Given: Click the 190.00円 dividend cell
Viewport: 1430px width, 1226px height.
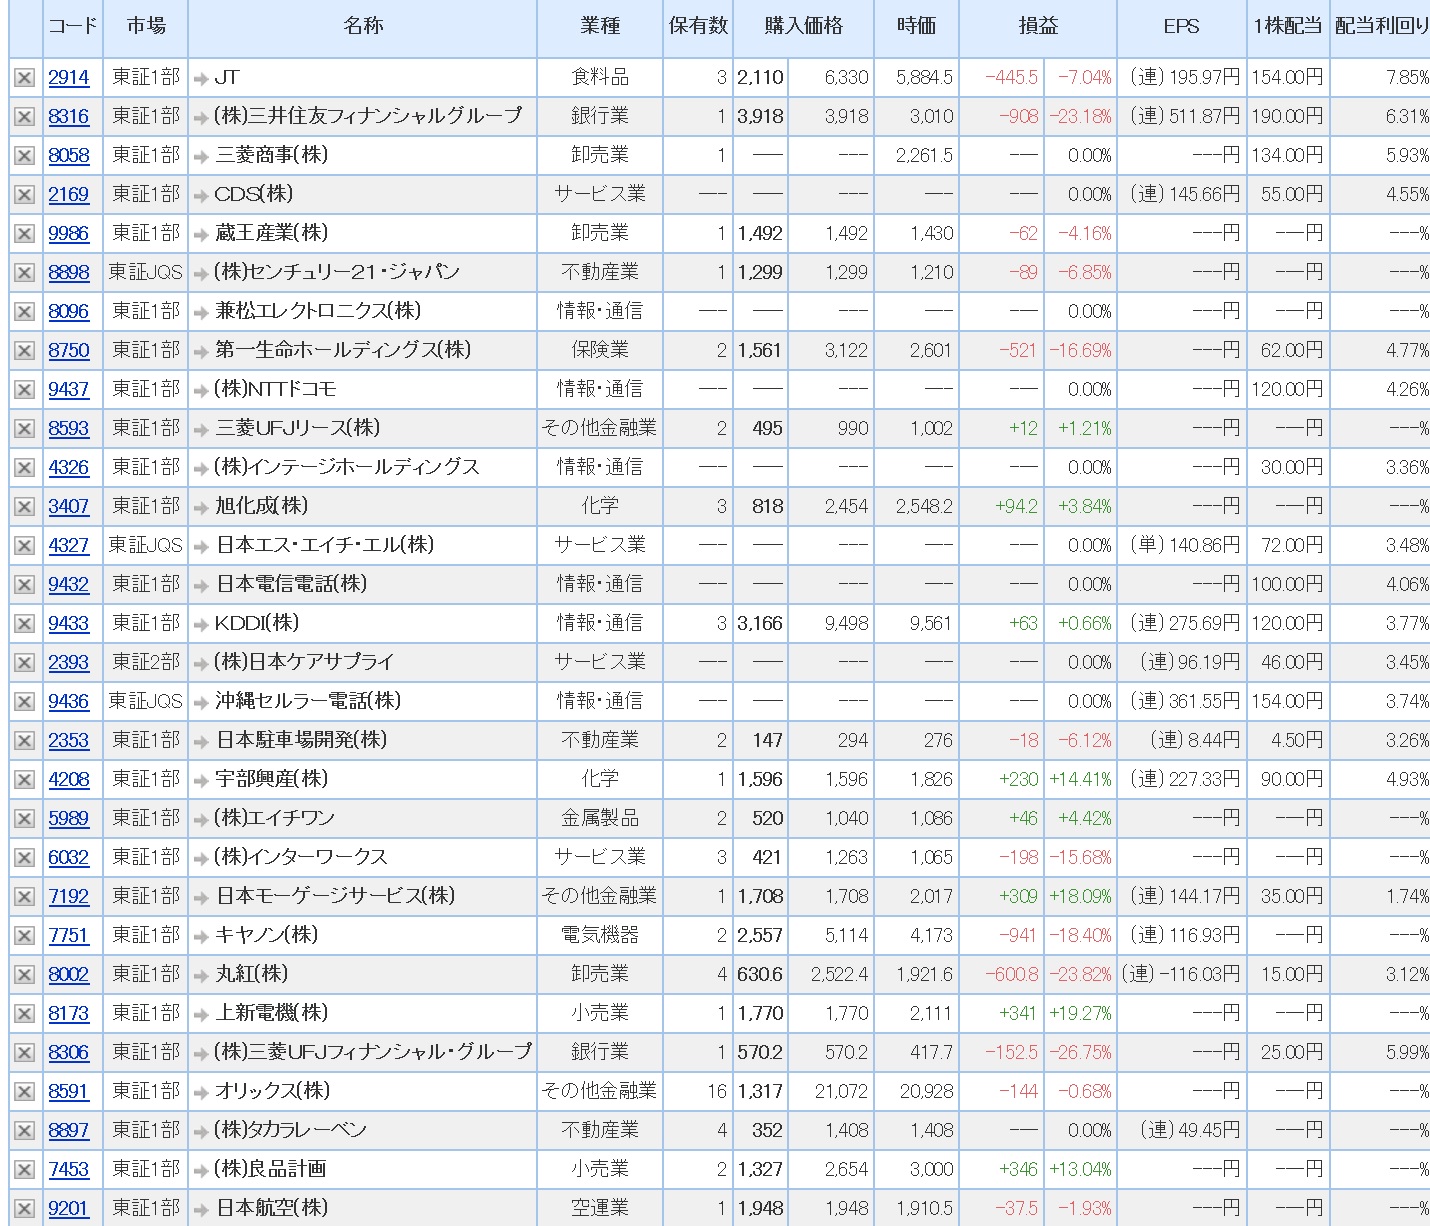Looking at the screenshot, I should (1287, 116).
